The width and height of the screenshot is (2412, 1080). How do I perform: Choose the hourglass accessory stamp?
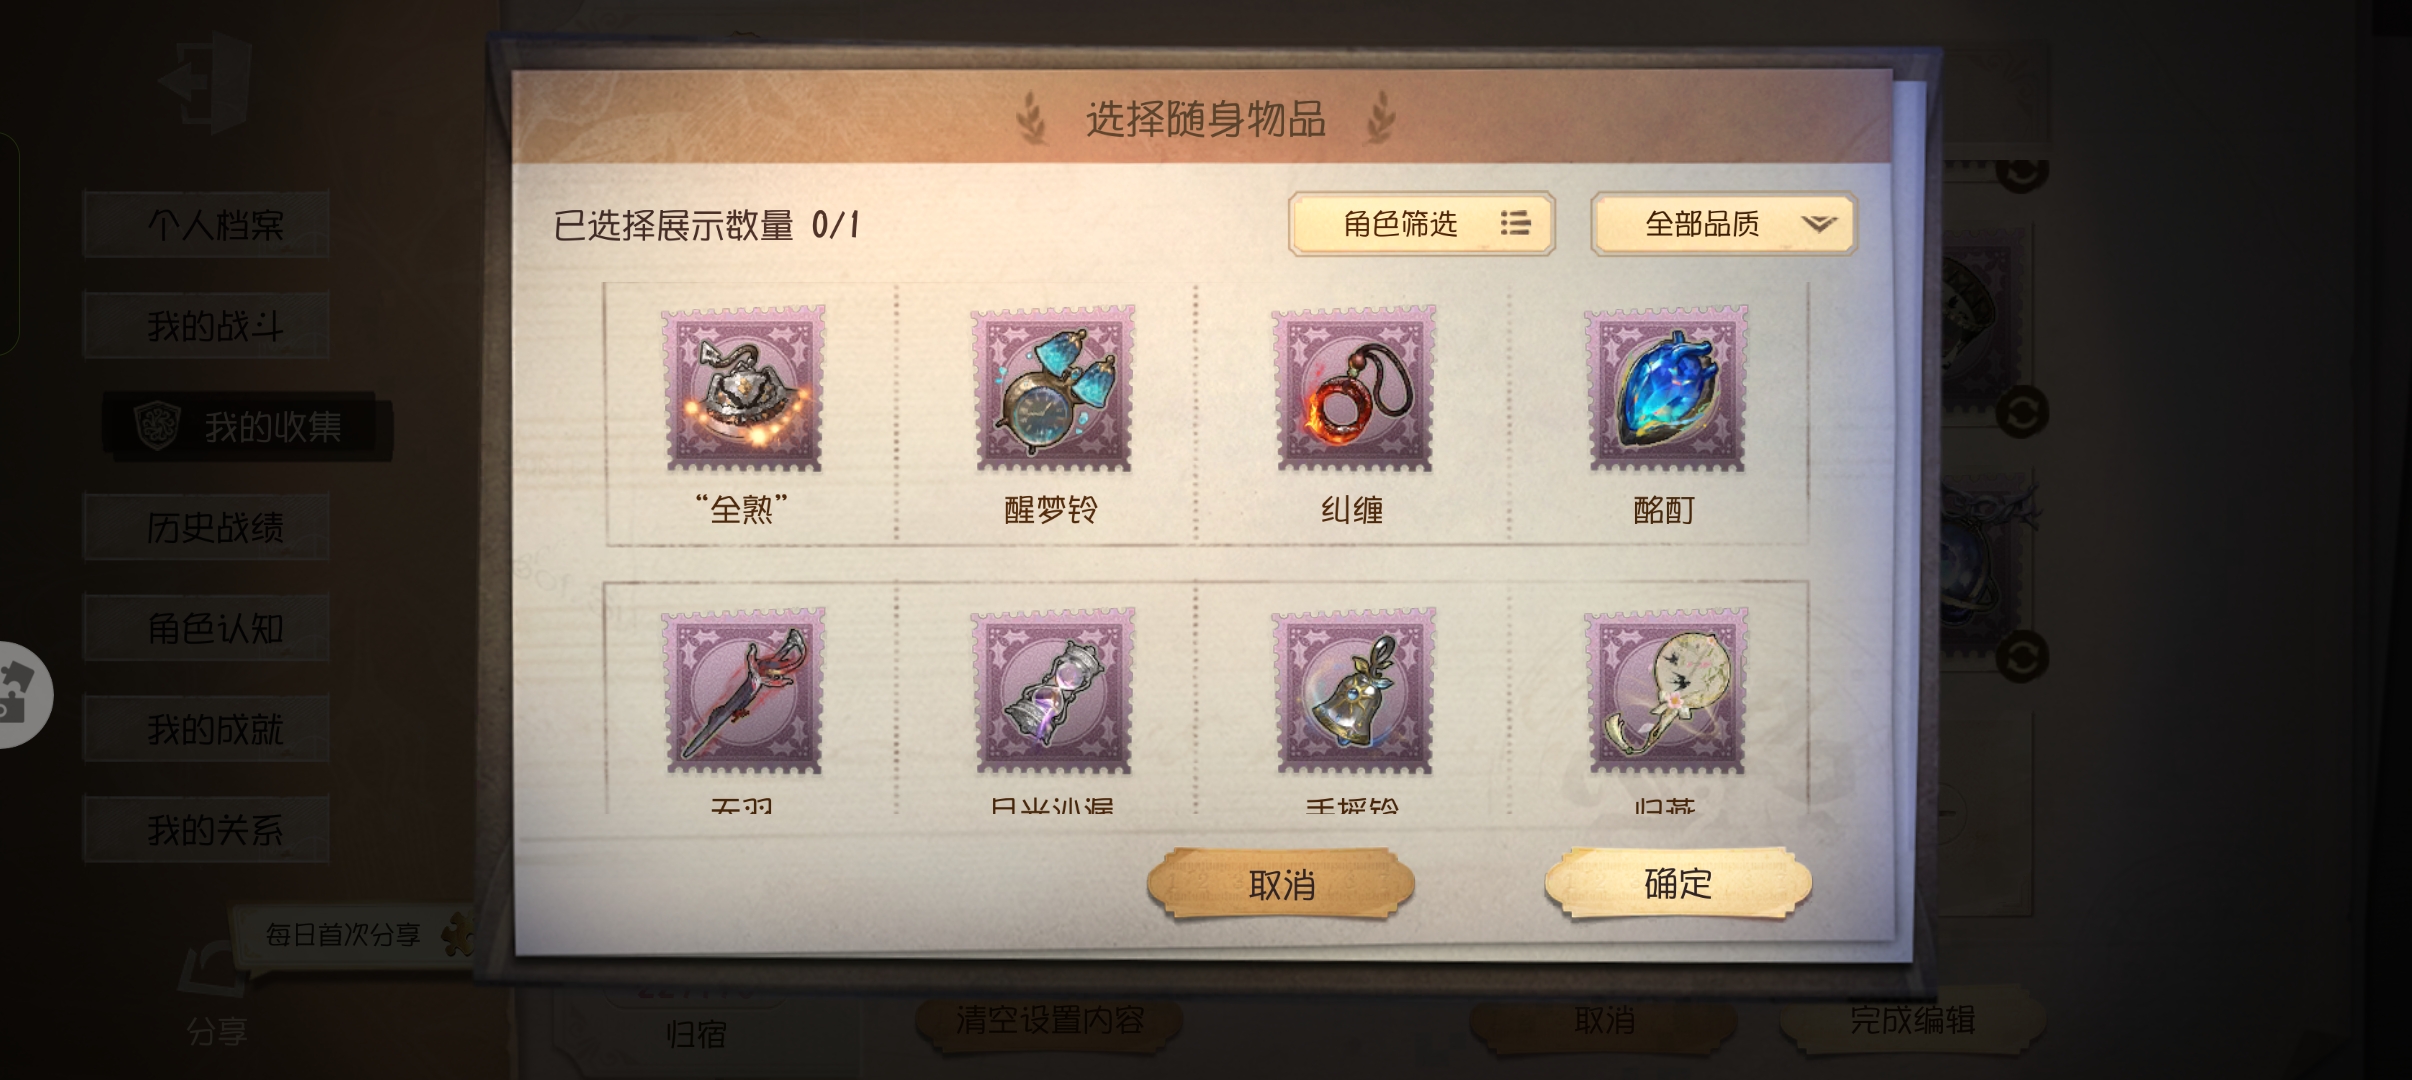tap(1053, 691)
